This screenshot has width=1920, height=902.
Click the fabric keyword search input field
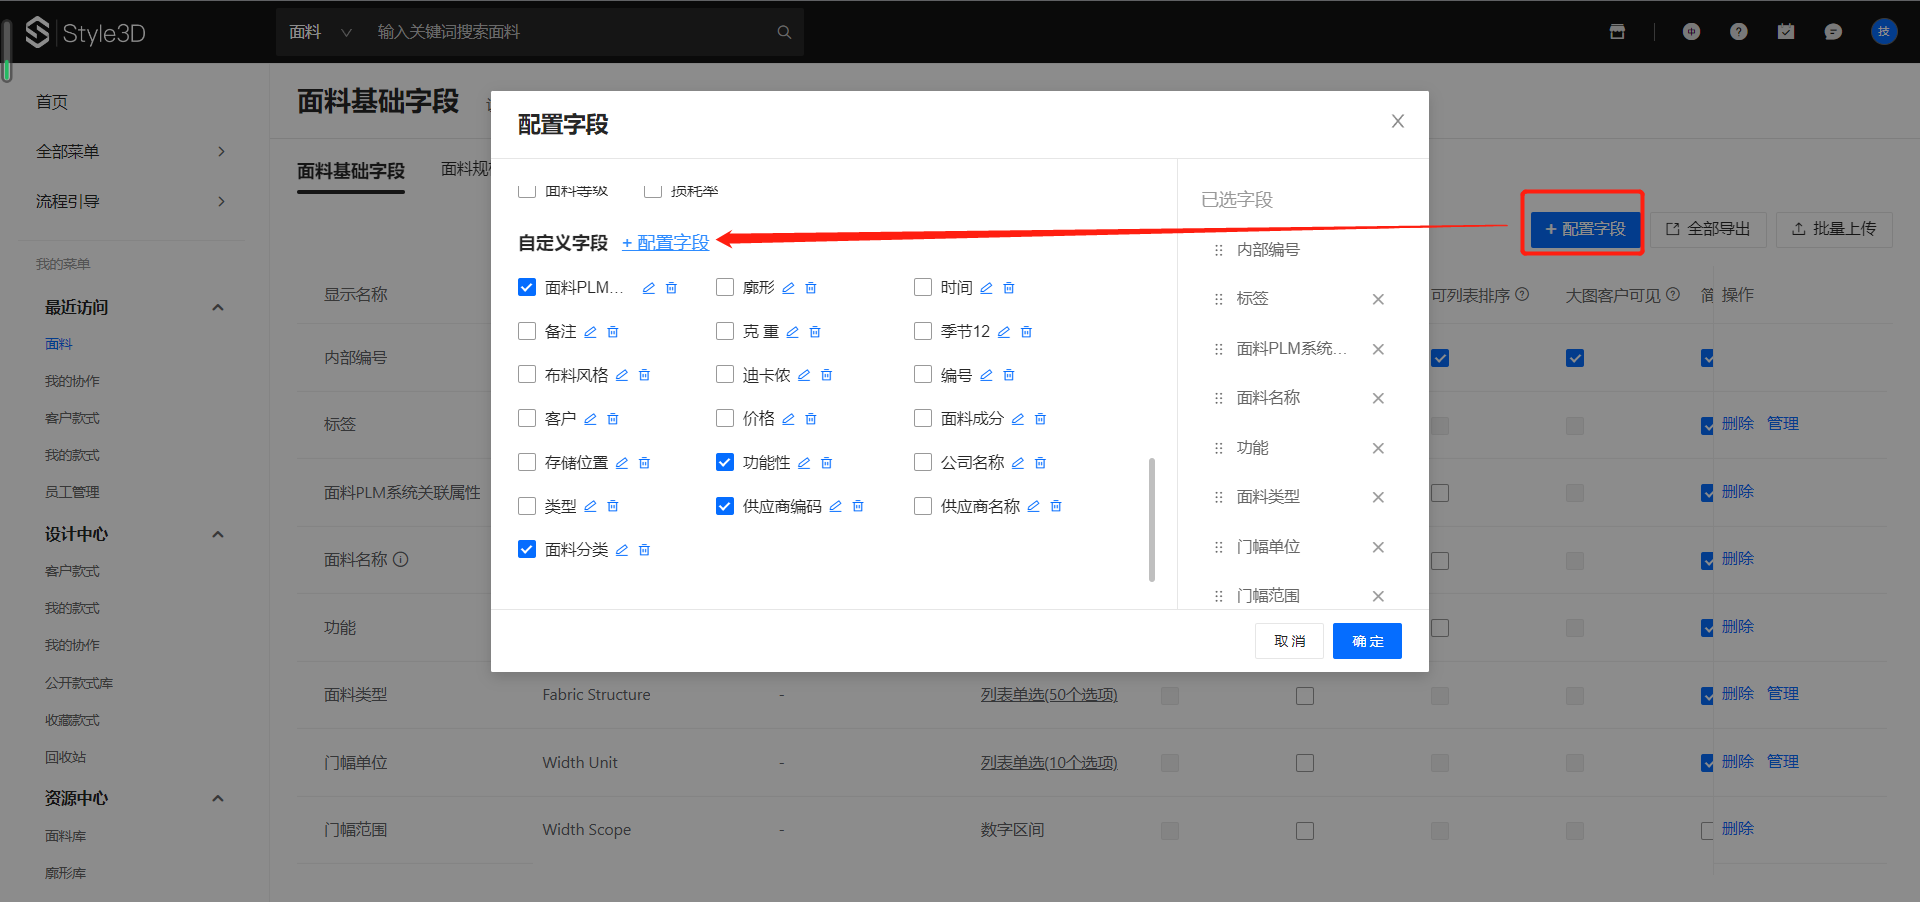570,32
